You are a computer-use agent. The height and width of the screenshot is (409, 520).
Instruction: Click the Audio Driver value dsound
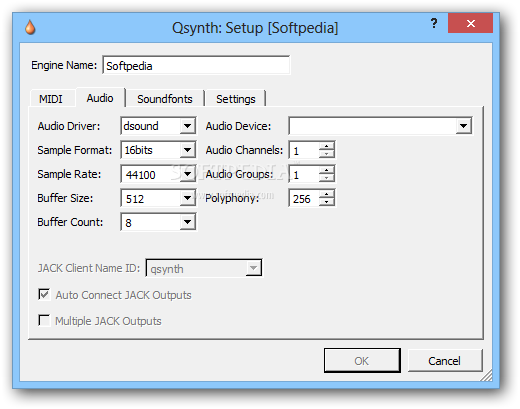[141, 126]
